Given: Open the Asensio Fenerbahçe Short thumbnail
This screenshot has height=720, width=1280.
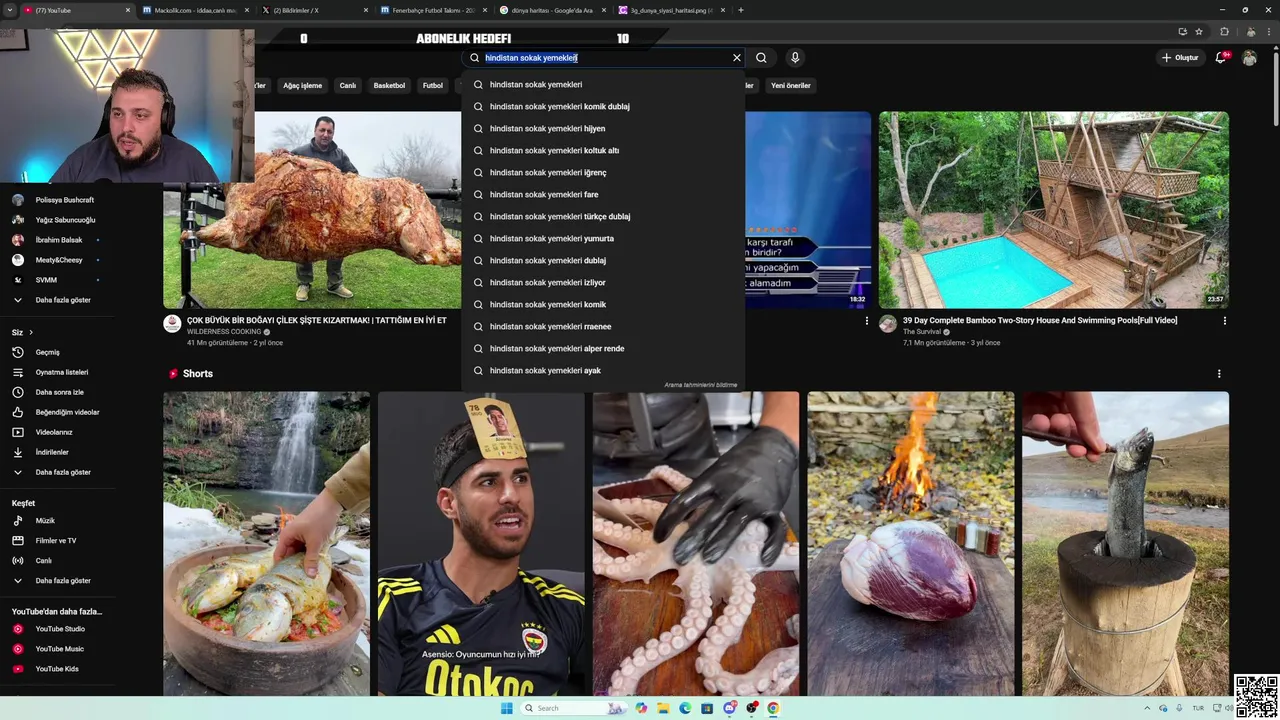Looking at the screenshot, I should (481, 544).
